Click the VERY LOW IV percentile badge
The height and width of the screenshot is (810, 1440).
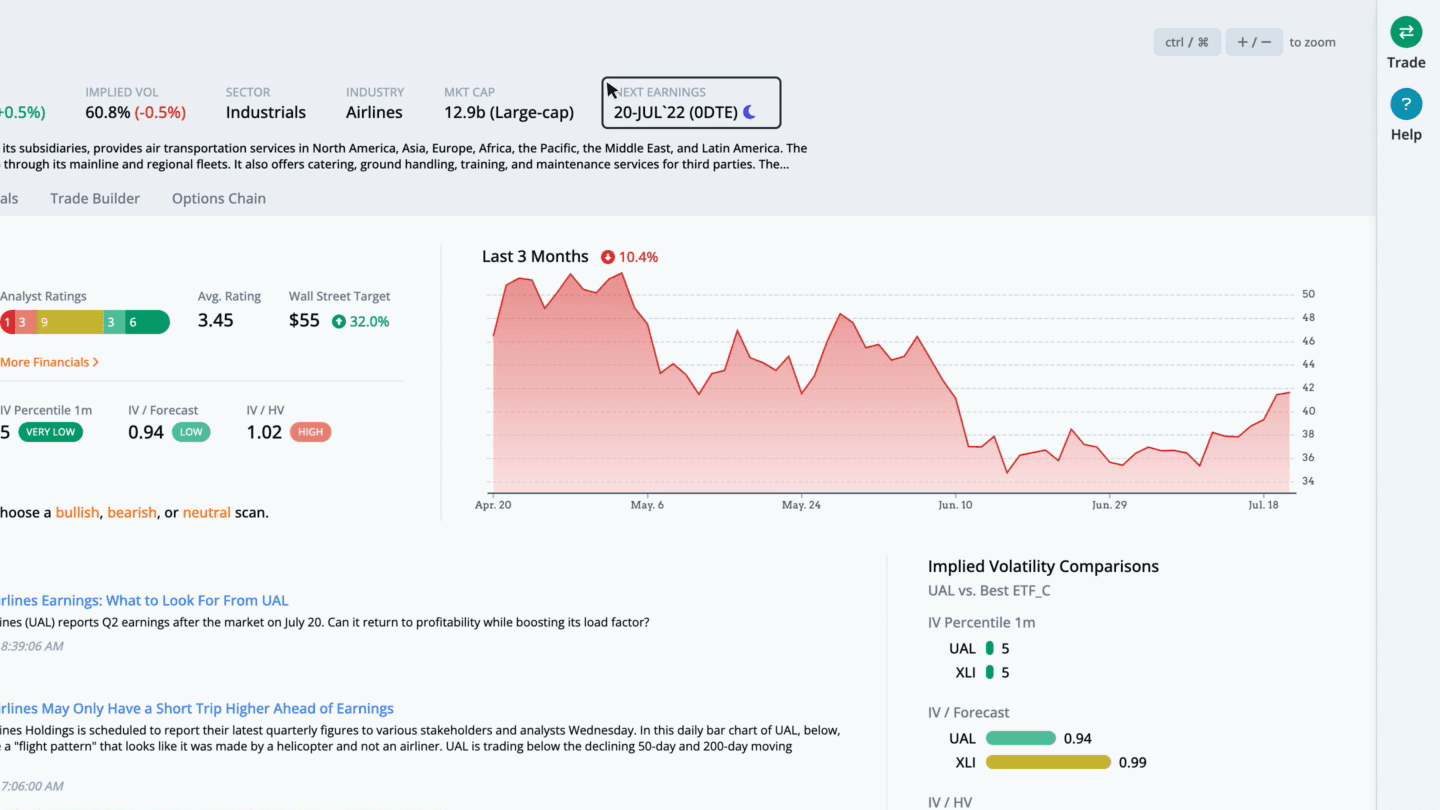click(50, 432)
